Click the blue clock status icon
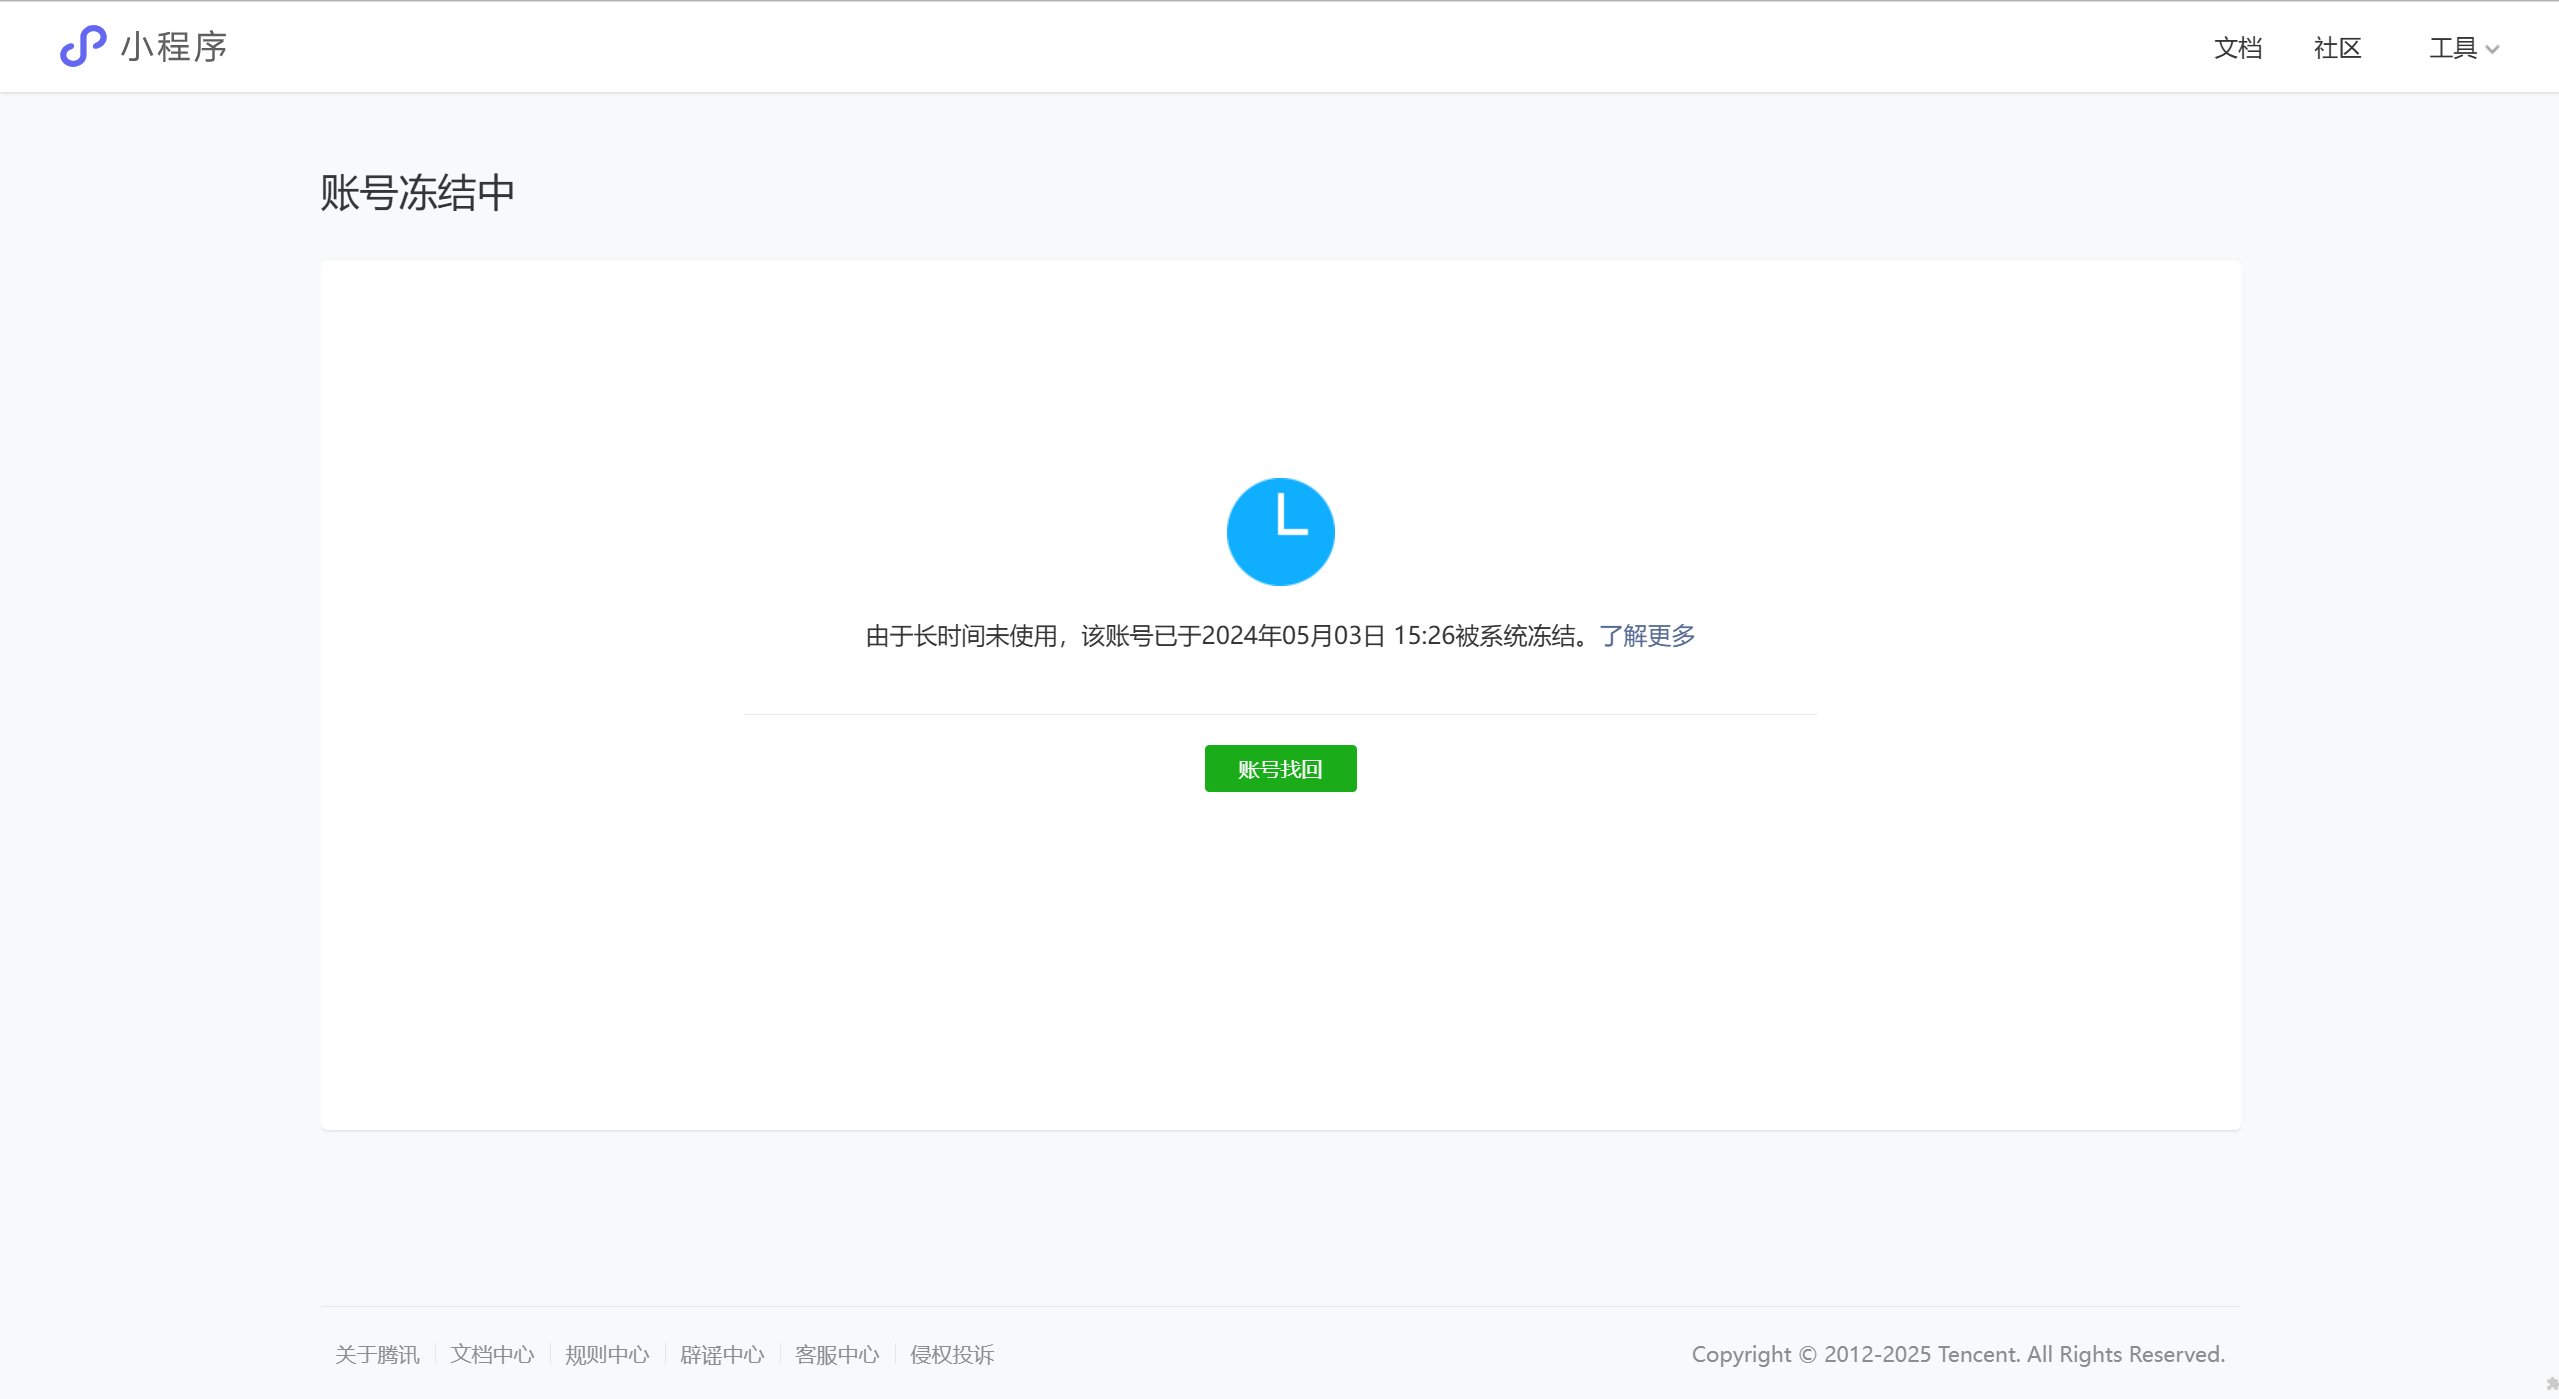This screenshot has height=1399, width=2559. point(1280,531)
